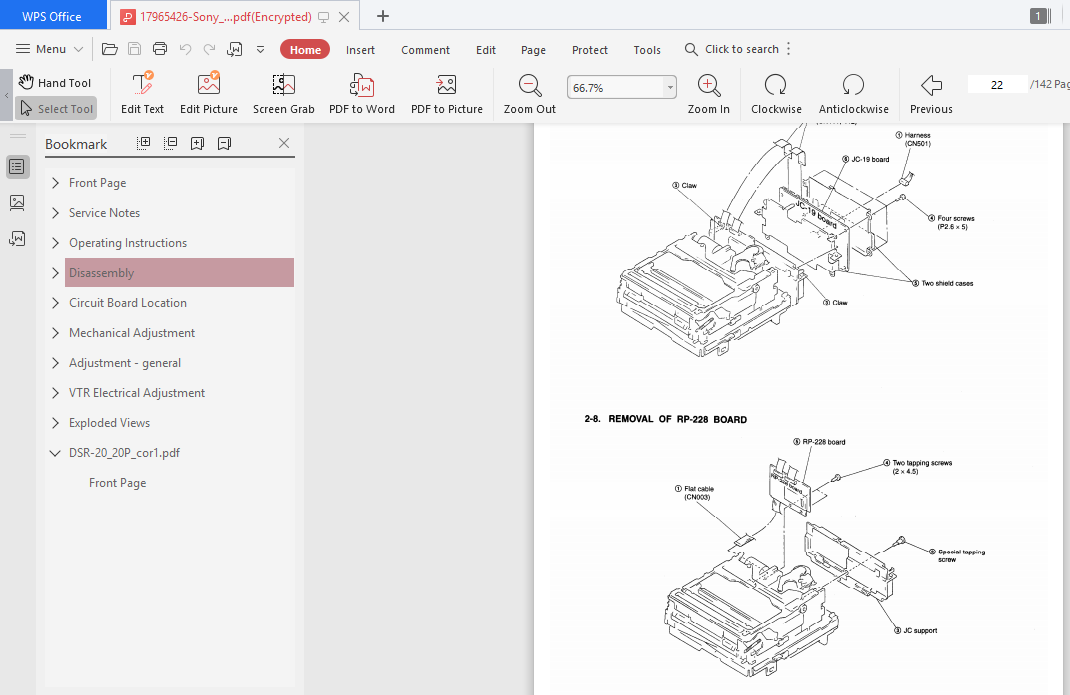The width and height of the screenshot is (1070, 695).
Task: Select the Exploded Views bookmark
Action: (x=109, y=423)
